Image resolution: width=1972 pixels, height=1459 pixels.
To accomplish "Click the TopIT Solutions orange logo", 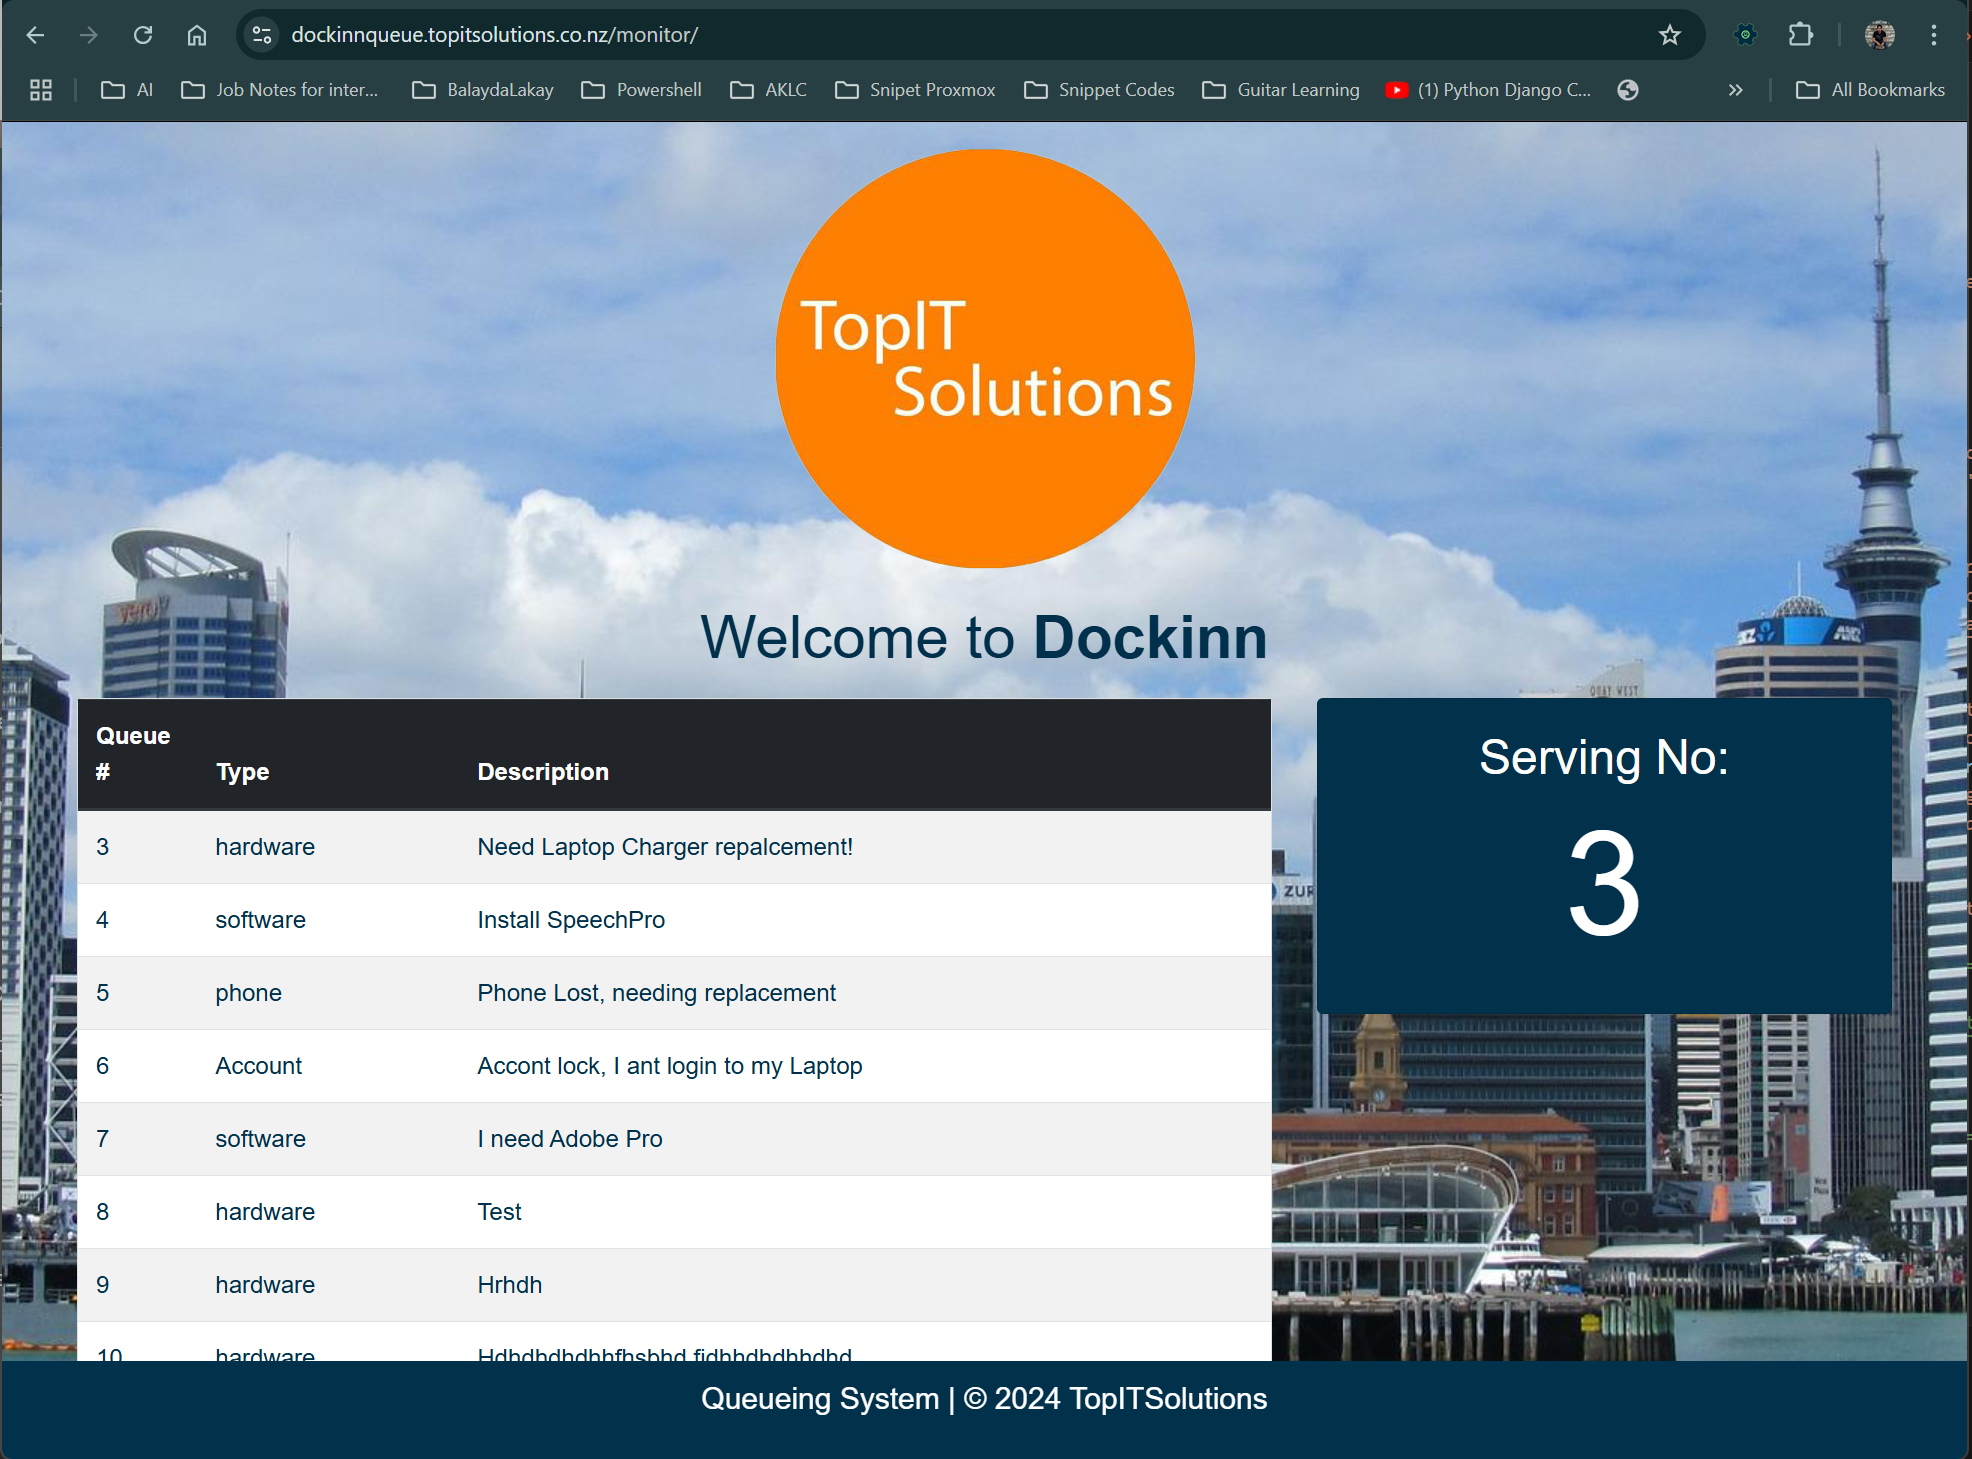I will pos(985,358).
